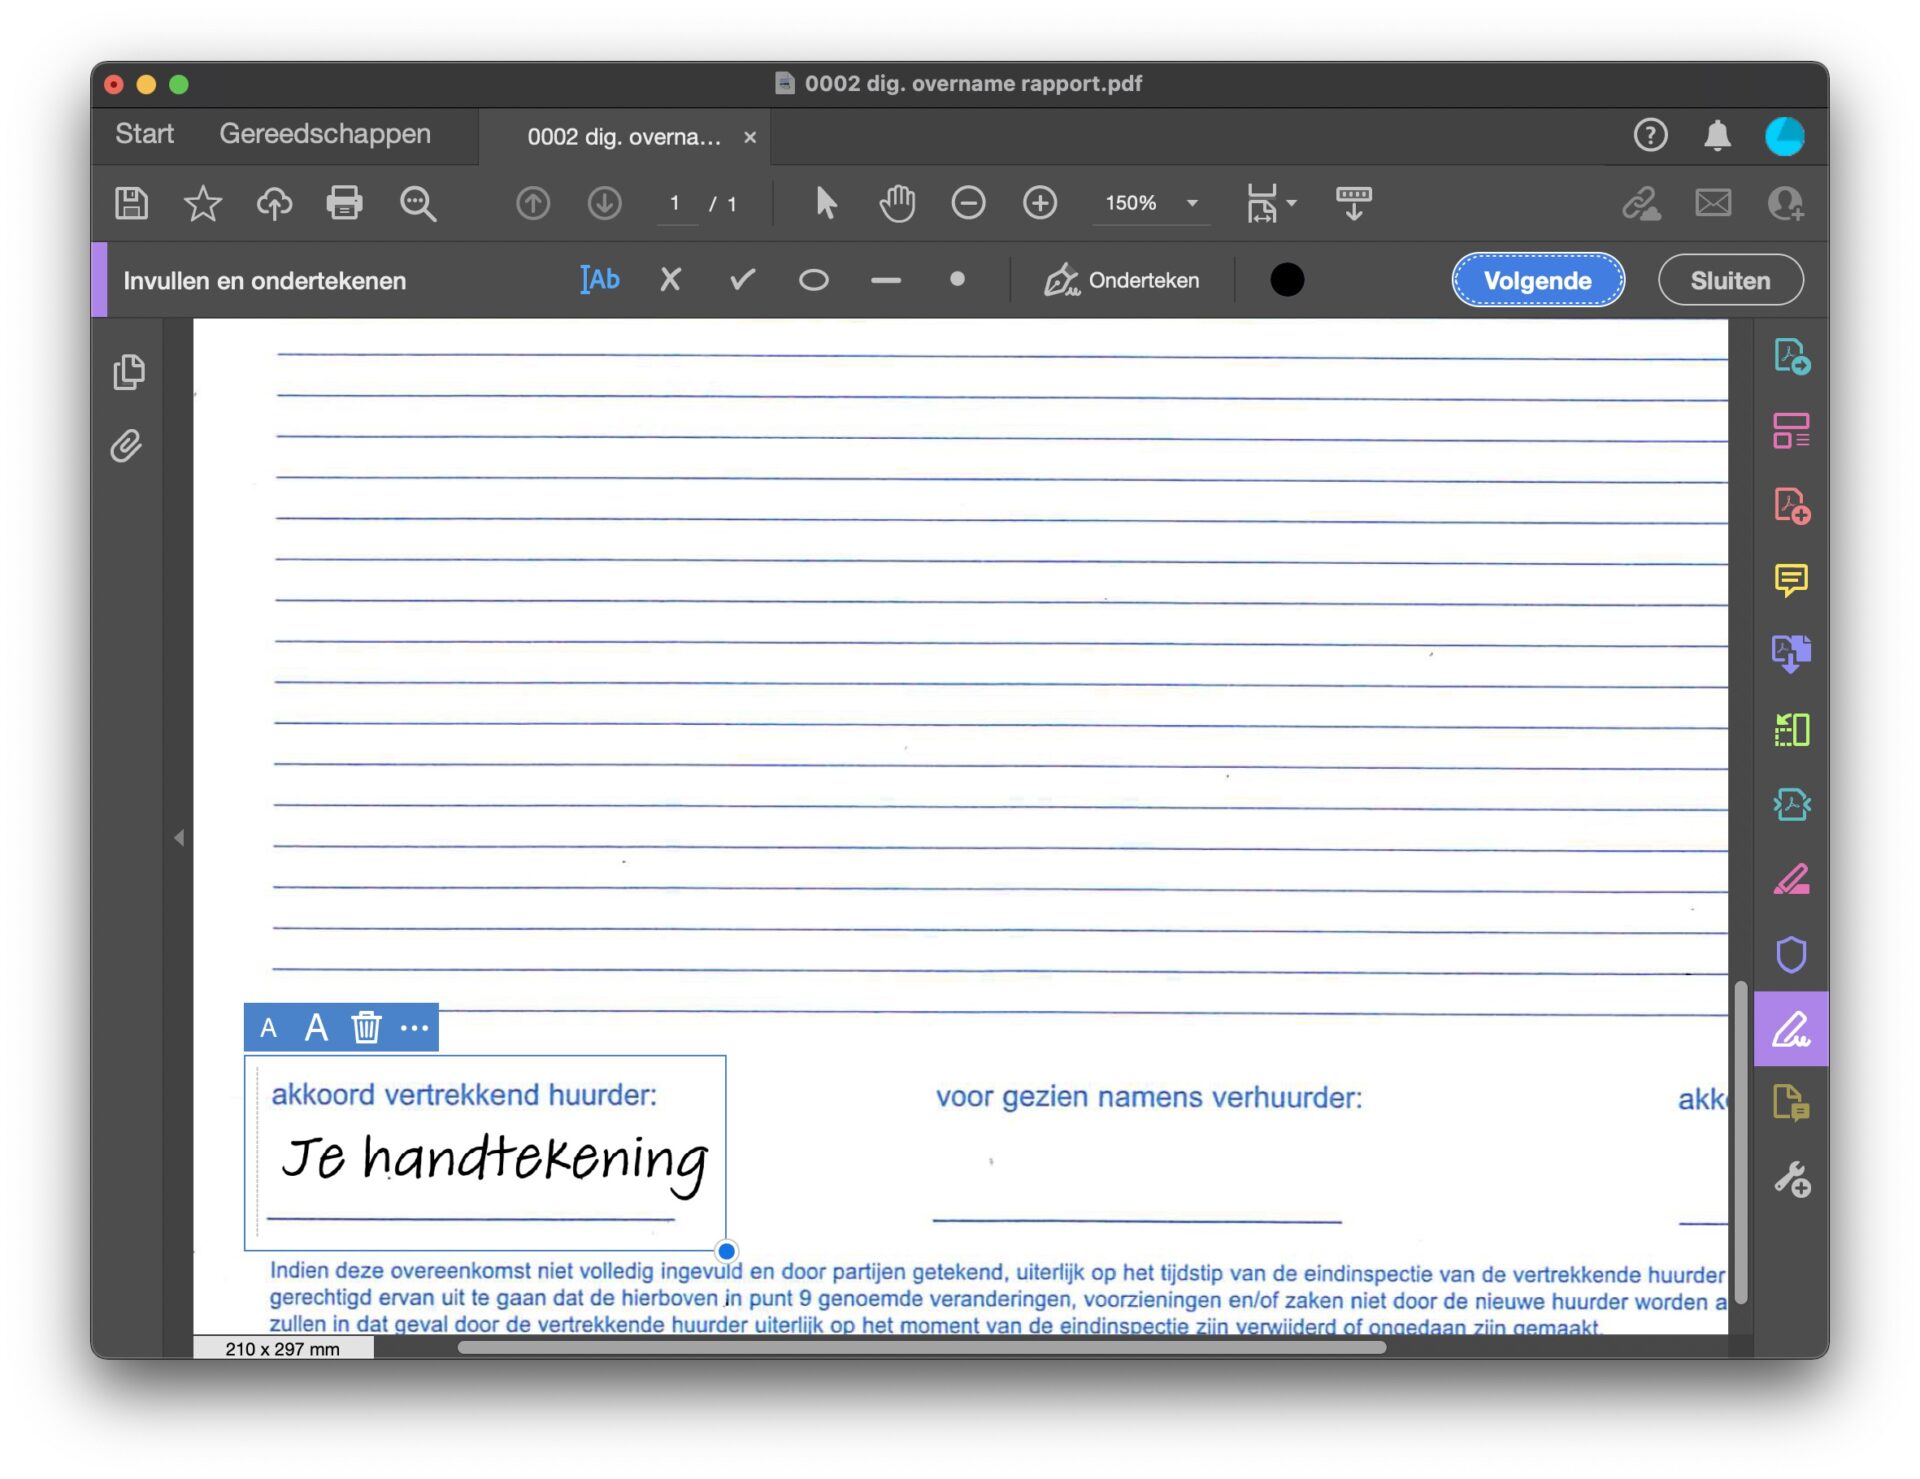Open the Create PDF tool in right pane
This screenshot has height=1479, width=1920.
(x=1791, y=506)
